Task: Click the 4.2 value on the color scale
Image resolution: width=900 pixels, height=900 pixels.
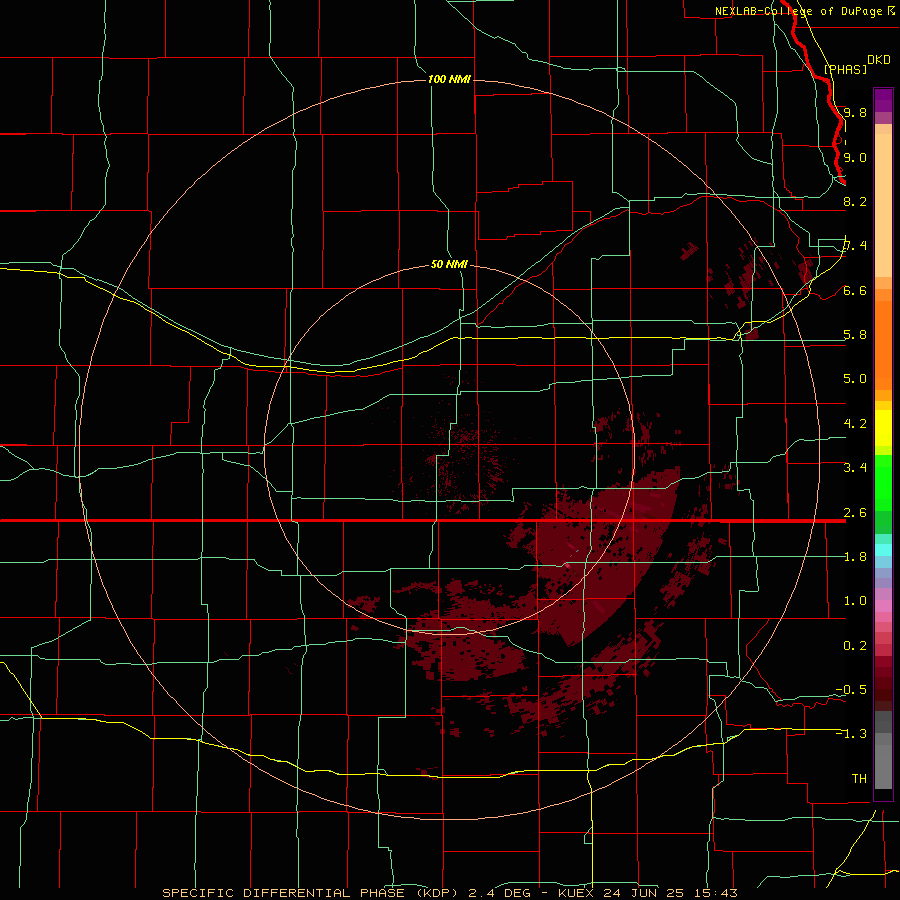Action: 855,424
